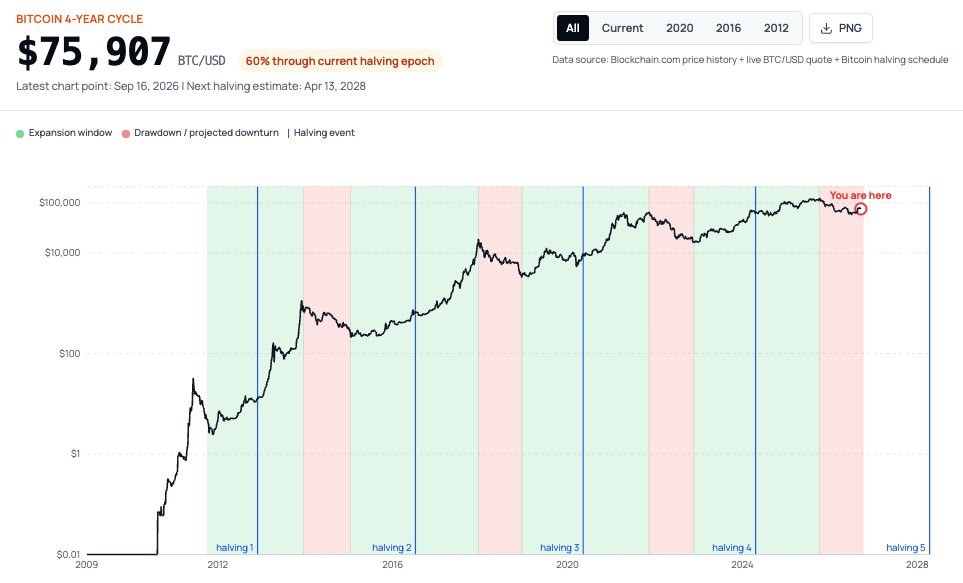Click the halving 1 marker label
This screenshot has width=963, height=583.
[x=235, y=547]
